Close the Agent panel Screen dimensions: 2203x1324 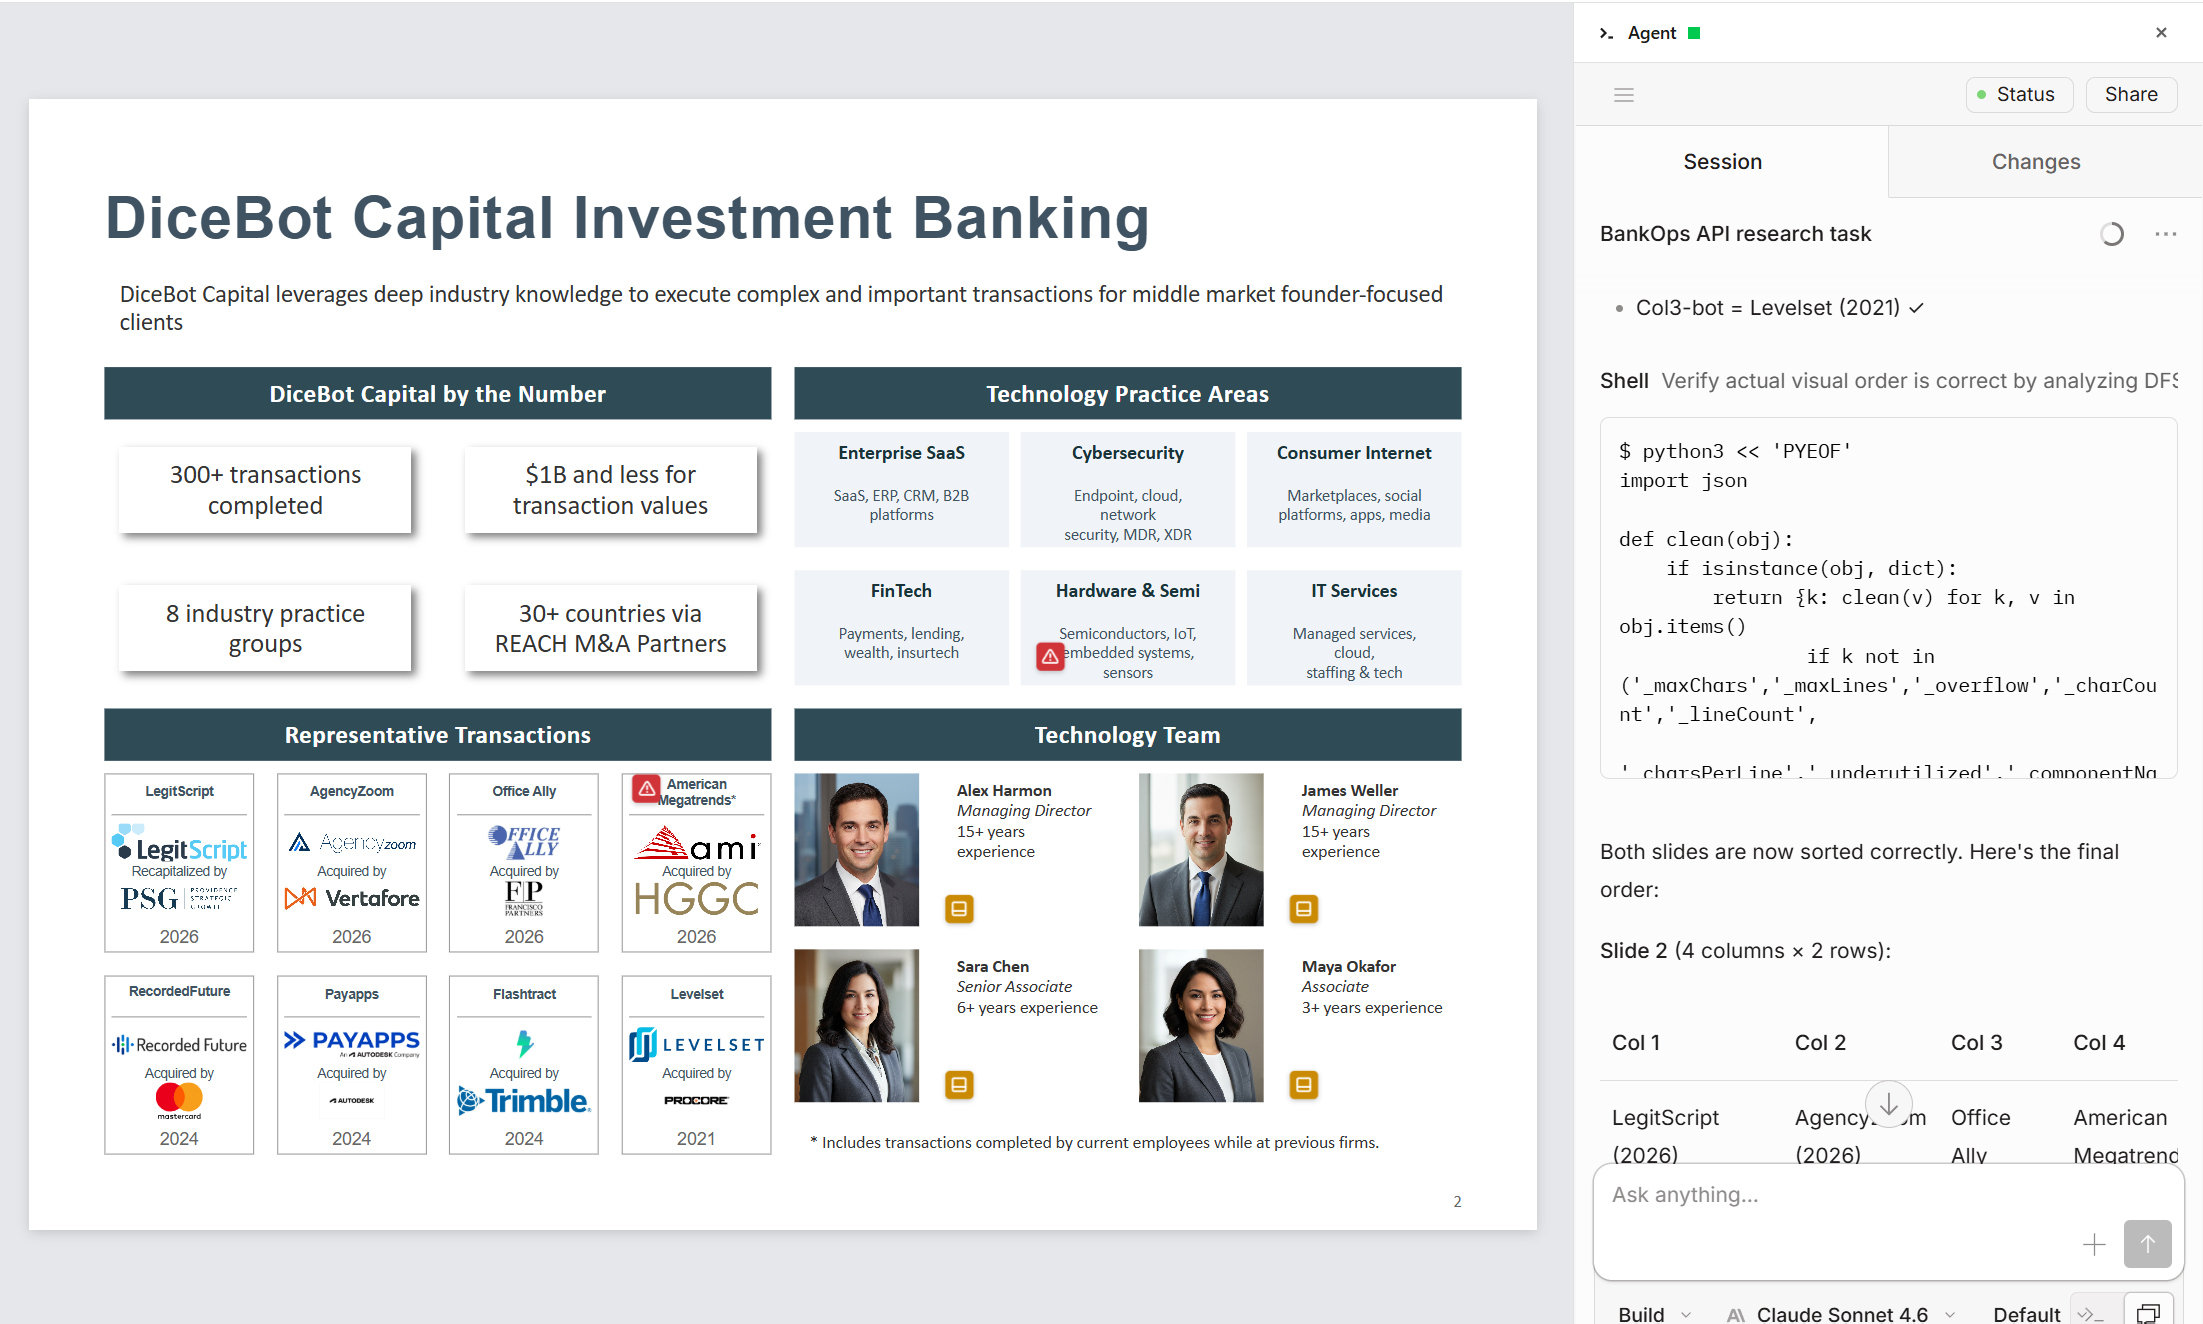click(2161, 33)
